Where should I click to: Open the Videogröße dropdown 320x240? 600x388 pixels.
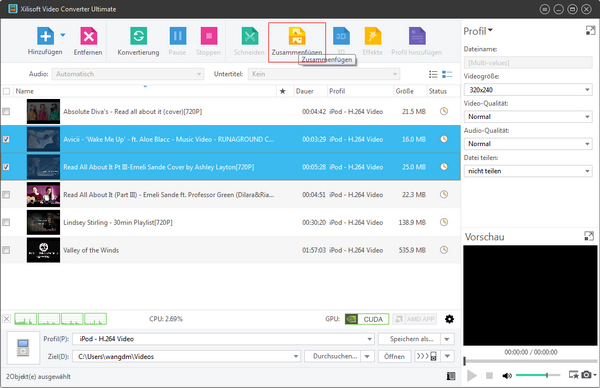tap(528, 90)
